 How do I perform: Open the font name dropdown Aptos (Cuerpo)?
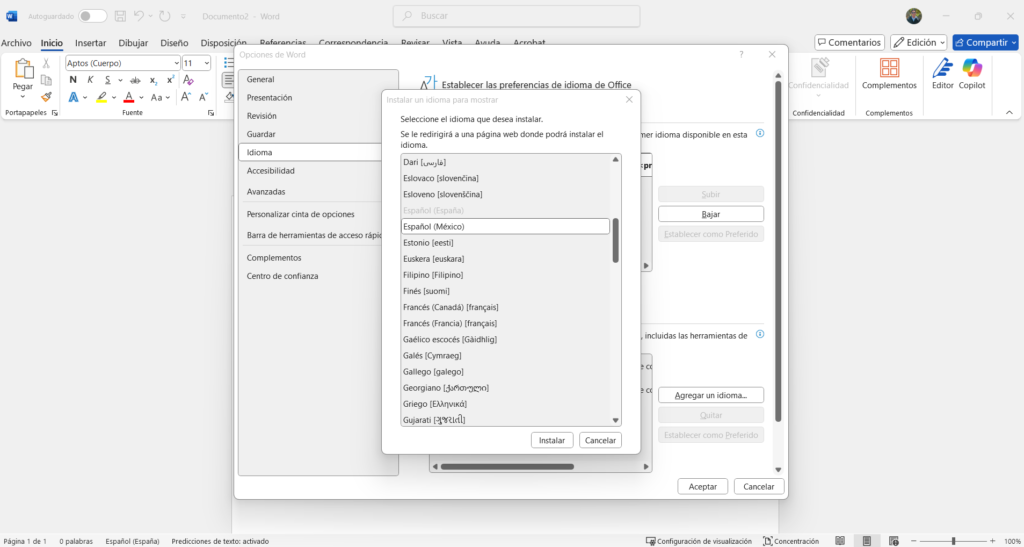point(120,63)
